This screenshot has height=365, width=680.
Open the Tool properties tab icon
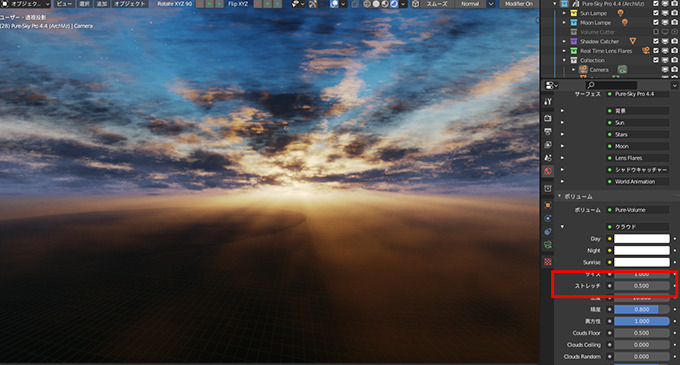(548, 101)
